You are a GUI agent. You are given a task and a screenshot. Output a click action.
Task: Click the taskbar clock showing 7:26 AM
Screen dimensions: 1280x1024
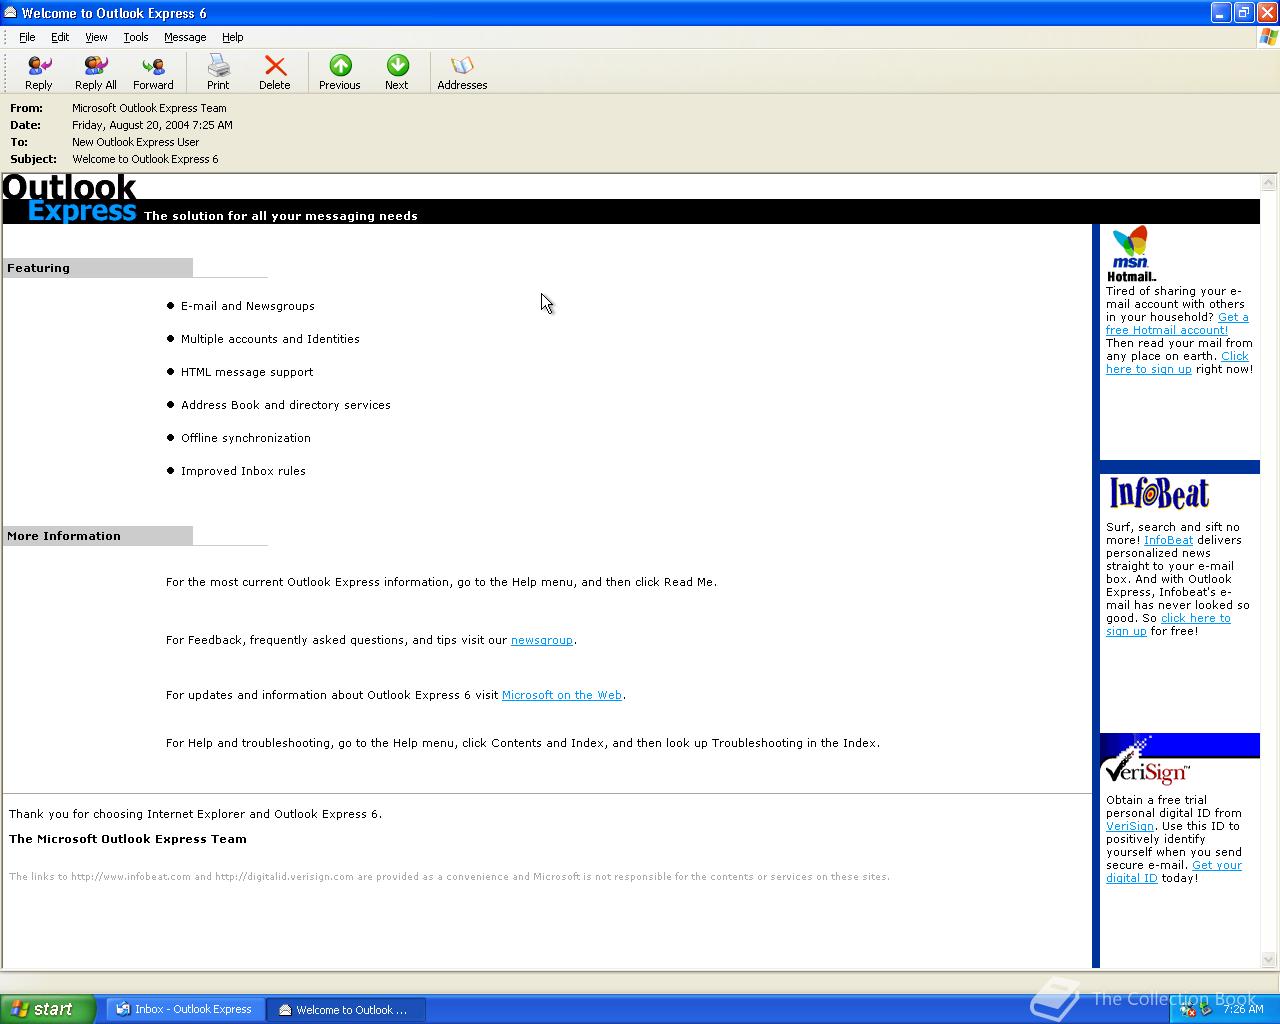1243,1009
